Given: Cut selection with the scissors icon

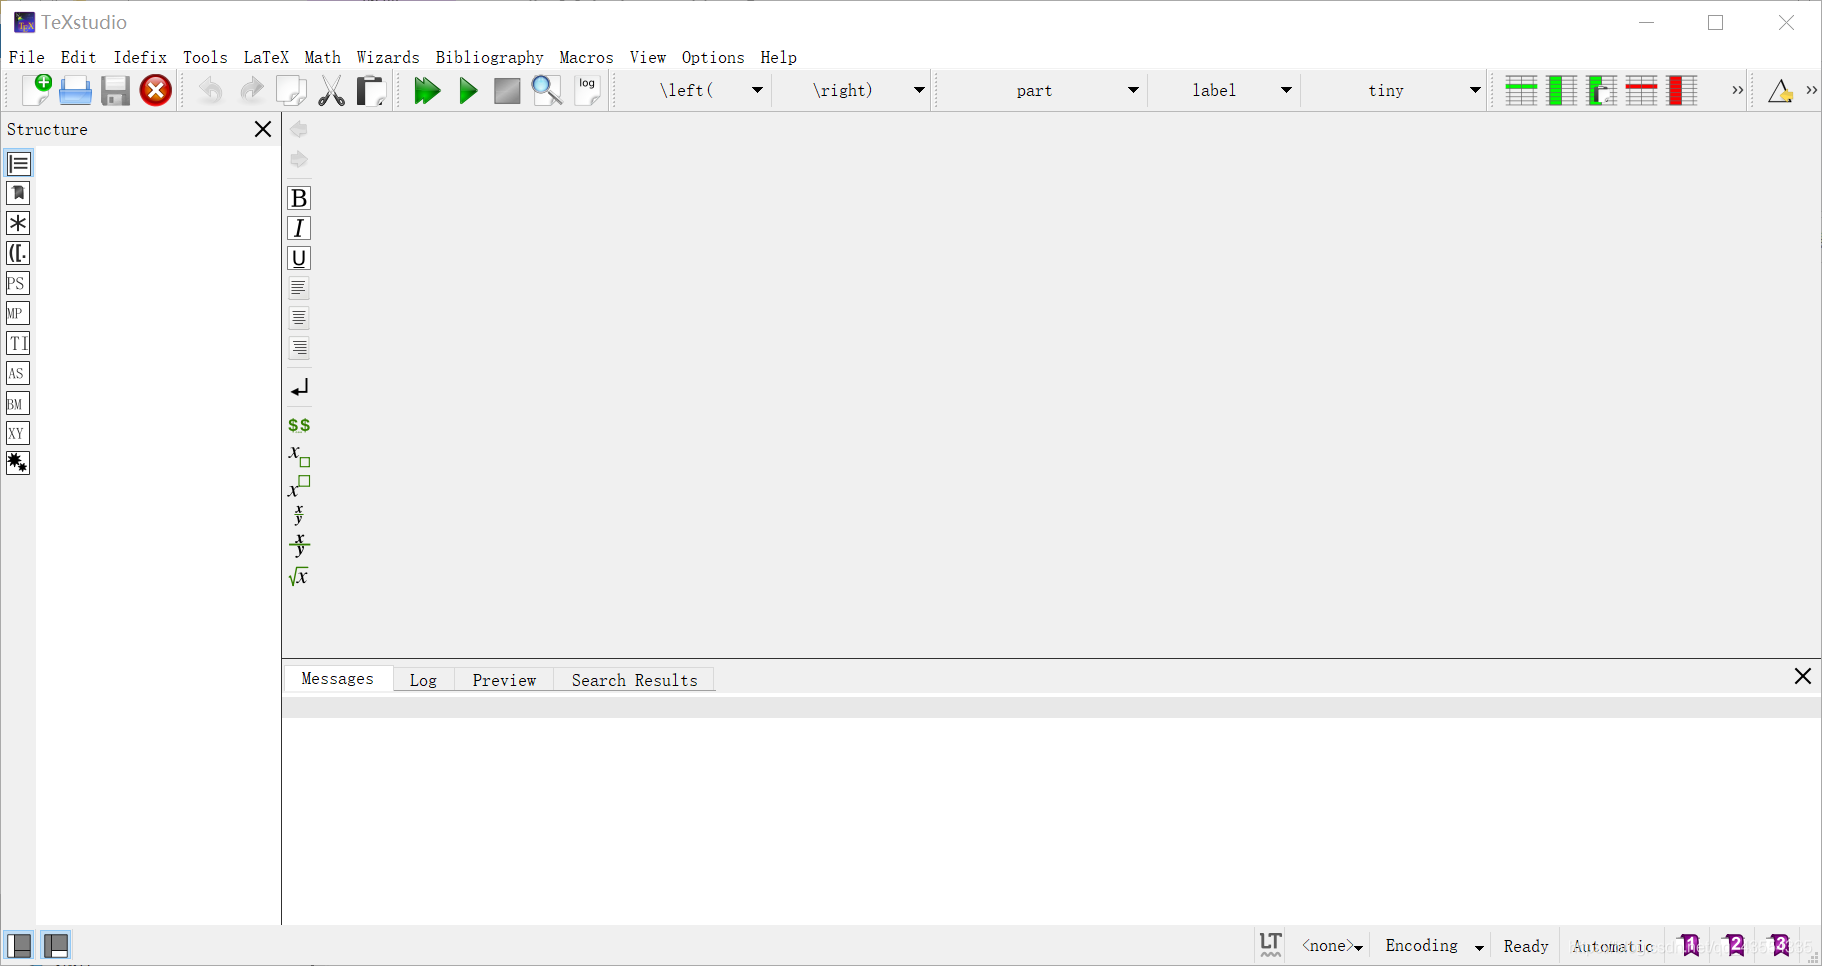Looking at the screenshot, I should tap(331, 90).
